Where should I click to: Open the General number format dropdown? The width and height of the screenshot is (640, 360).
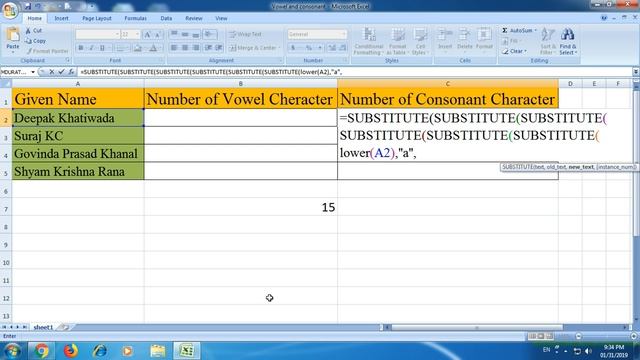point(344,34)
